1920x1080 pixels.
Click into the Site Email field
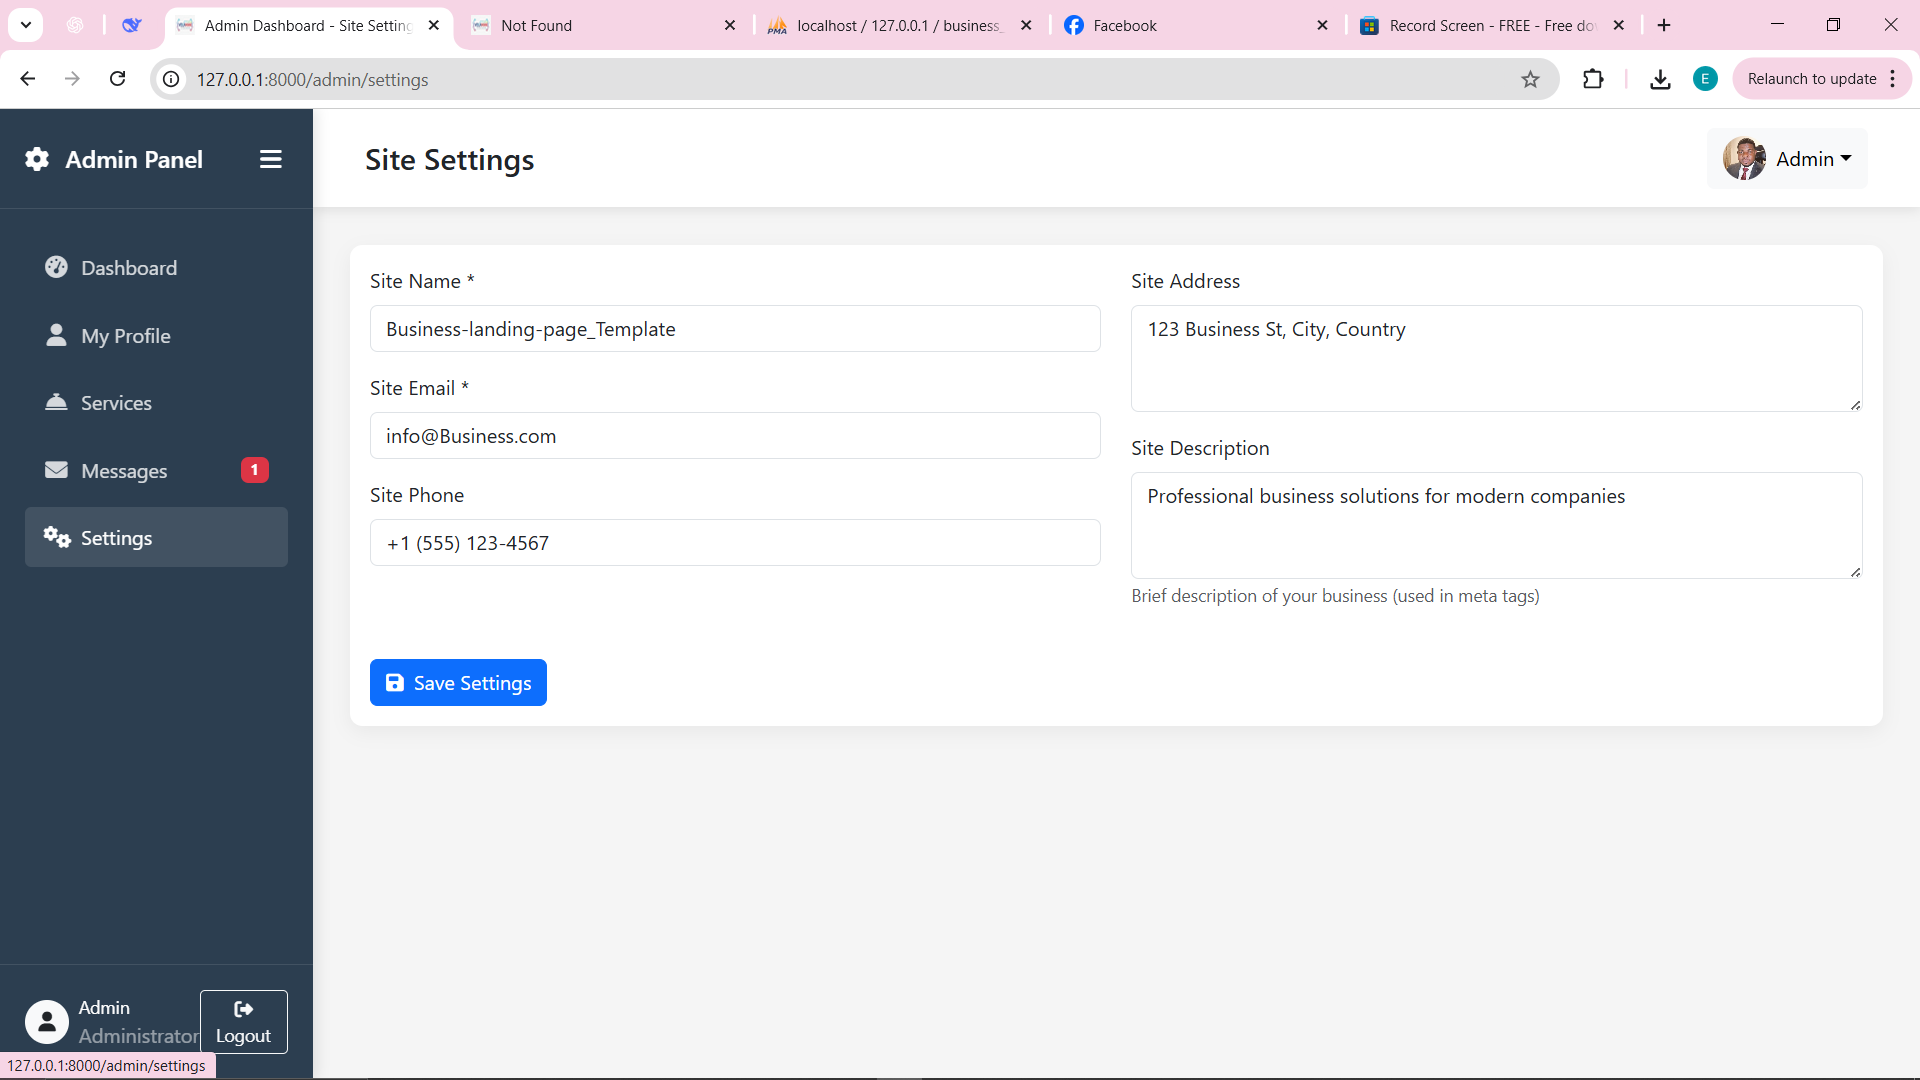(x=735, y=436)
